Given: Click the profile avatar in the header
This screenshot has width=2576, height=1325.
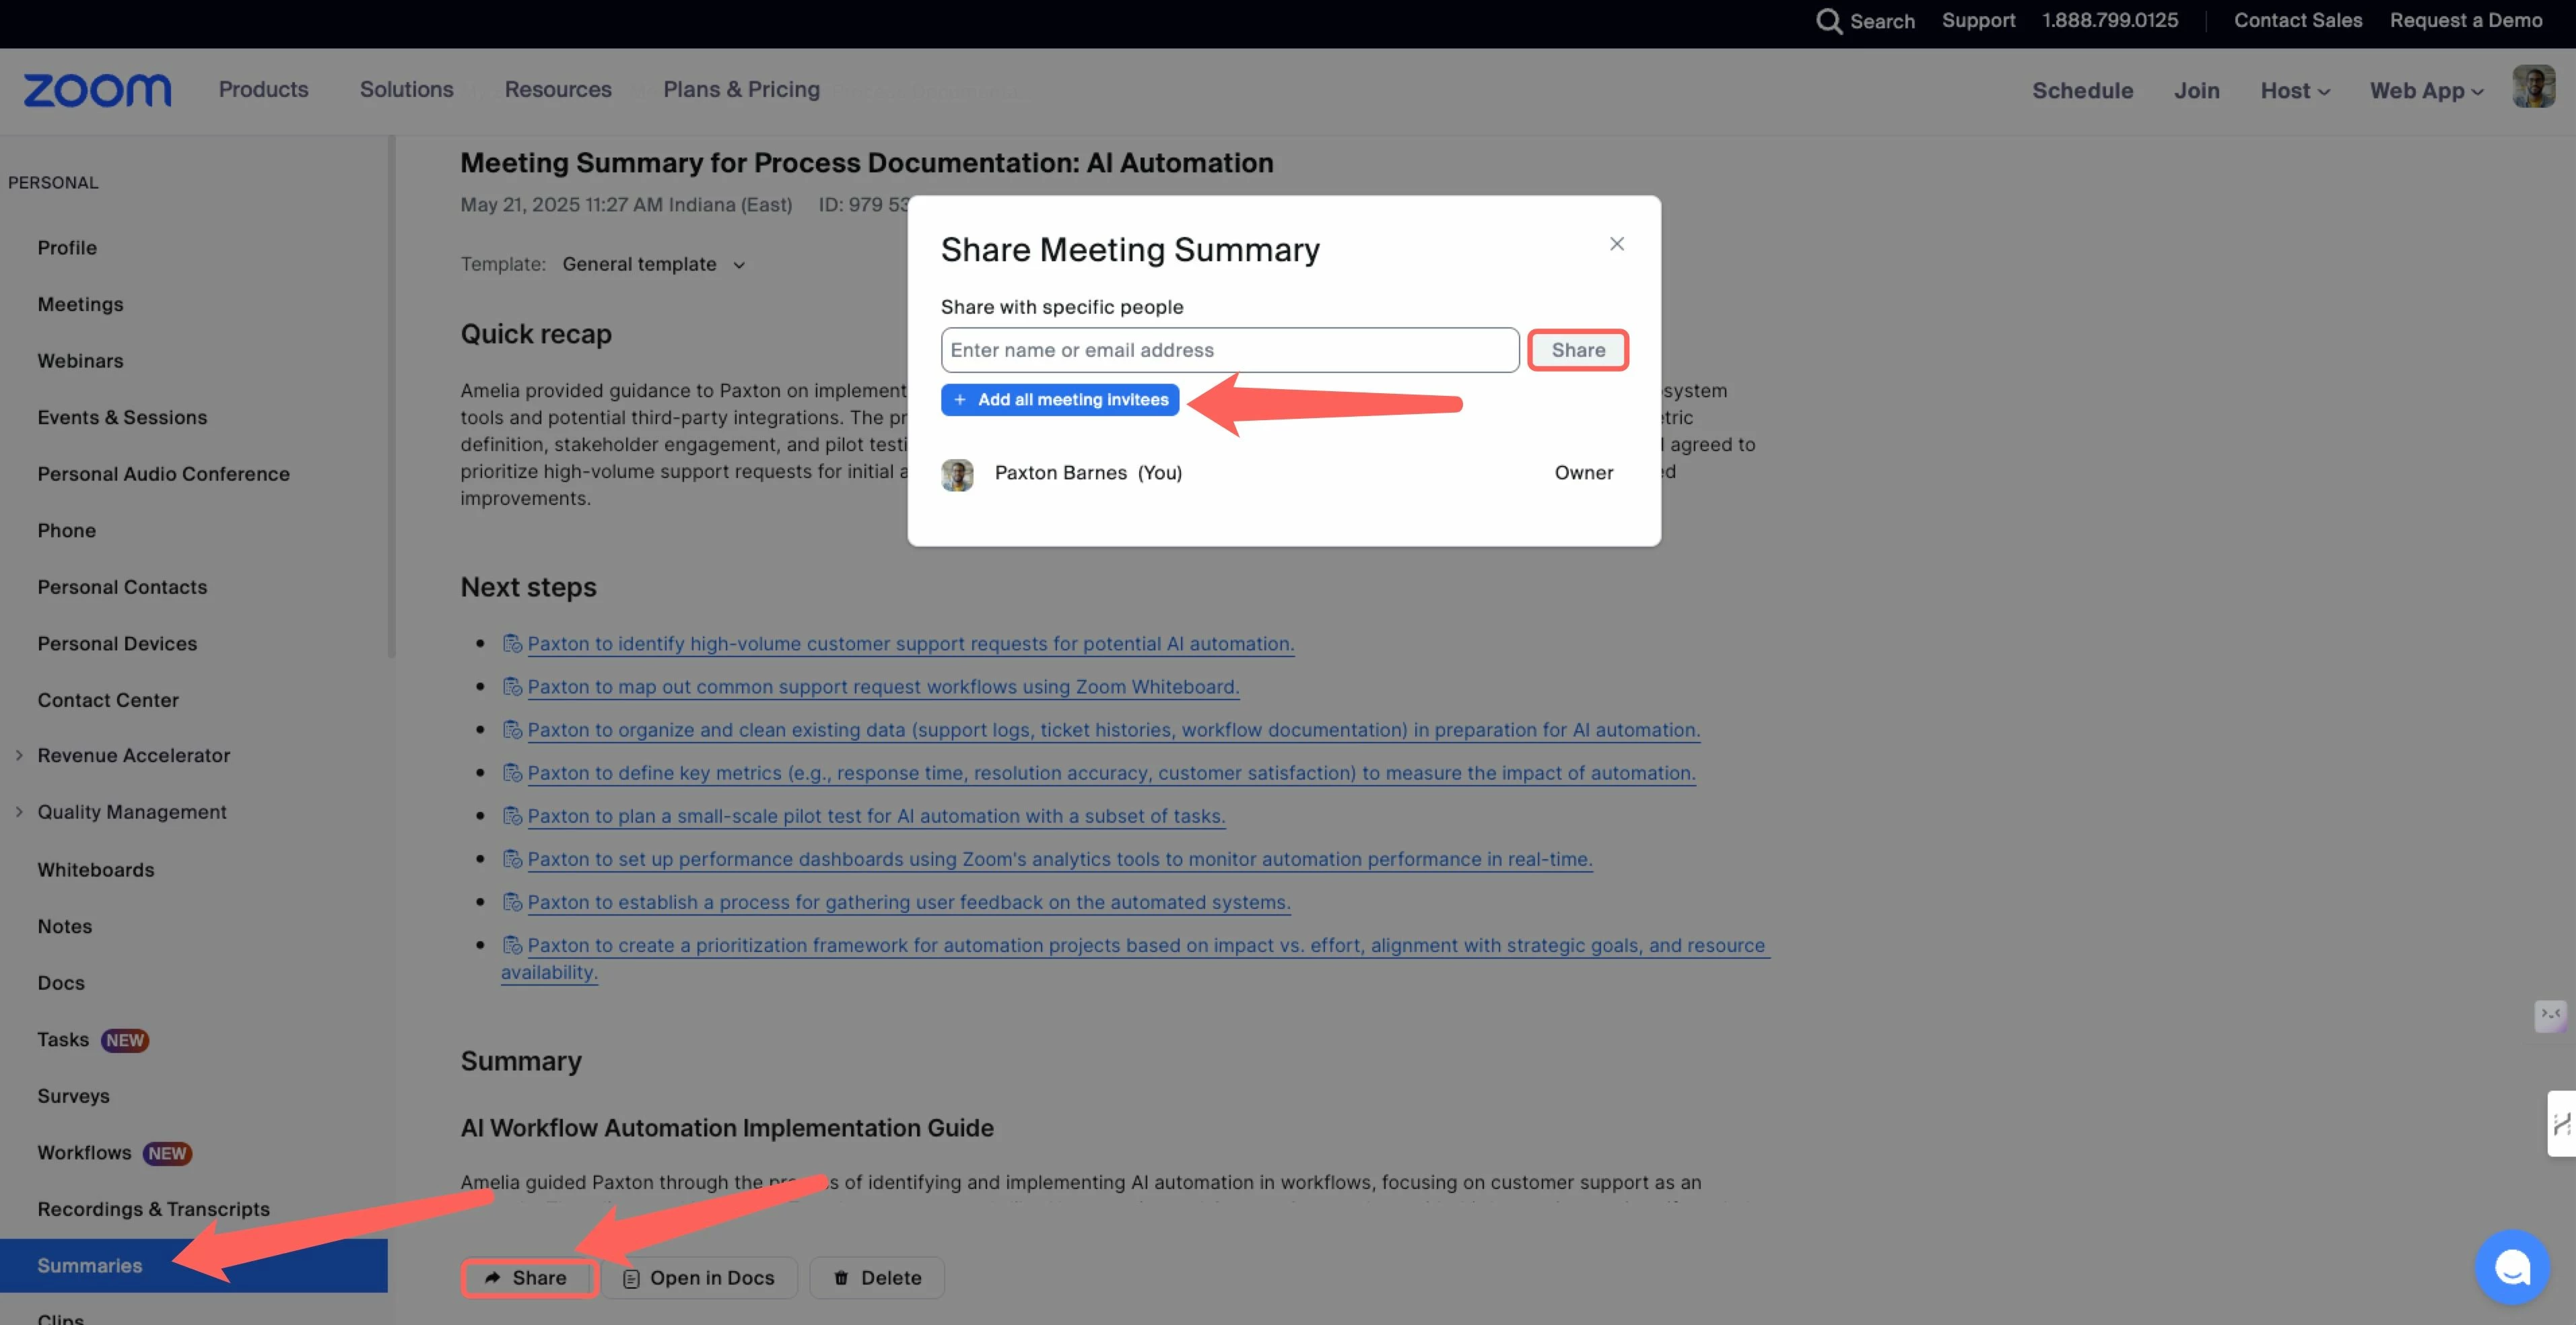Looking at the screenshot, I should (x=2532, y=88).
